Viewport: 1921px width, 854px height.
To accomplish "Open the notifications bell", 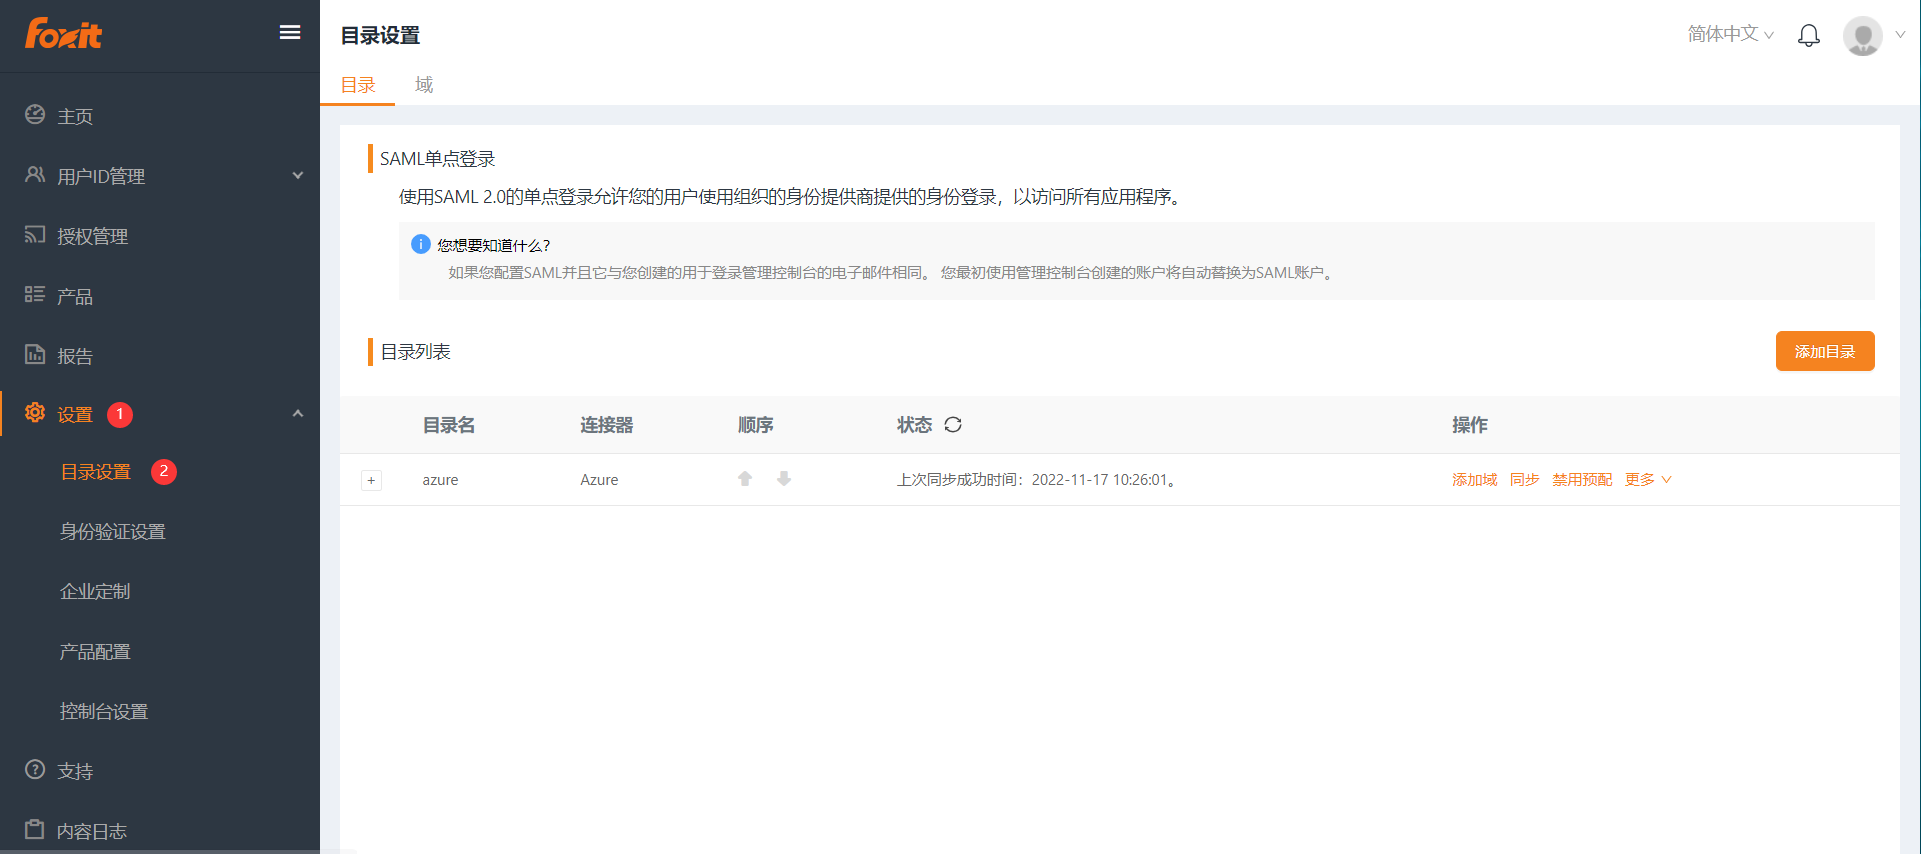I will click(1808, 36).
